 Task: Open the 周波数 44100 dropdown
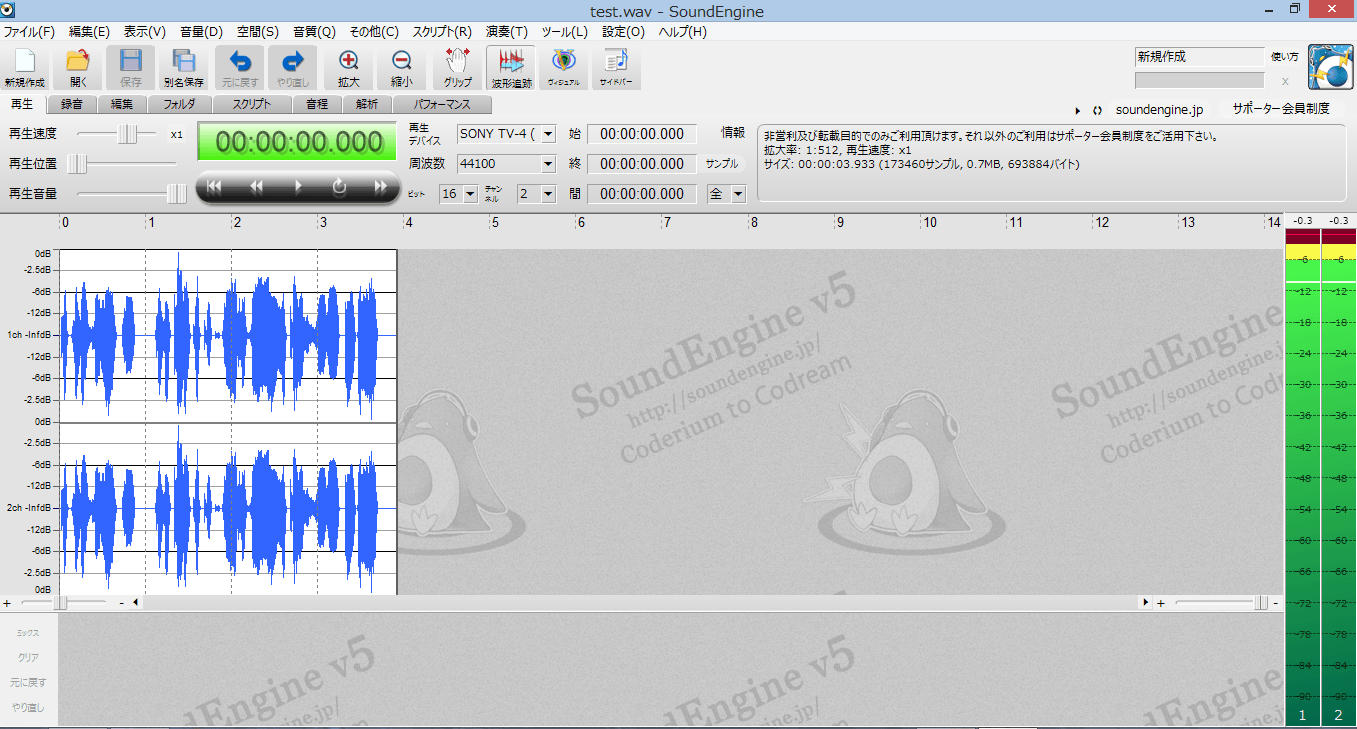(548, 164)
